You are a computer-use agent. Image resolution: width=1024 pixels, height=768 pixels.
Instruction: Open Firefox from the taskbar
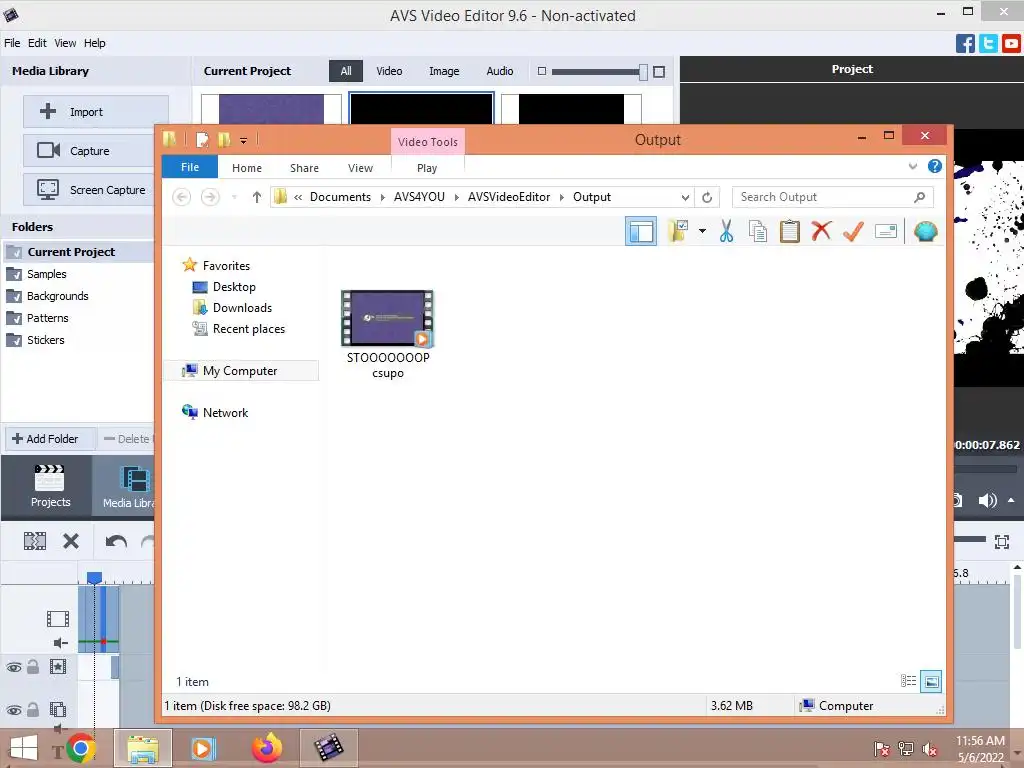tap(266, 748)
